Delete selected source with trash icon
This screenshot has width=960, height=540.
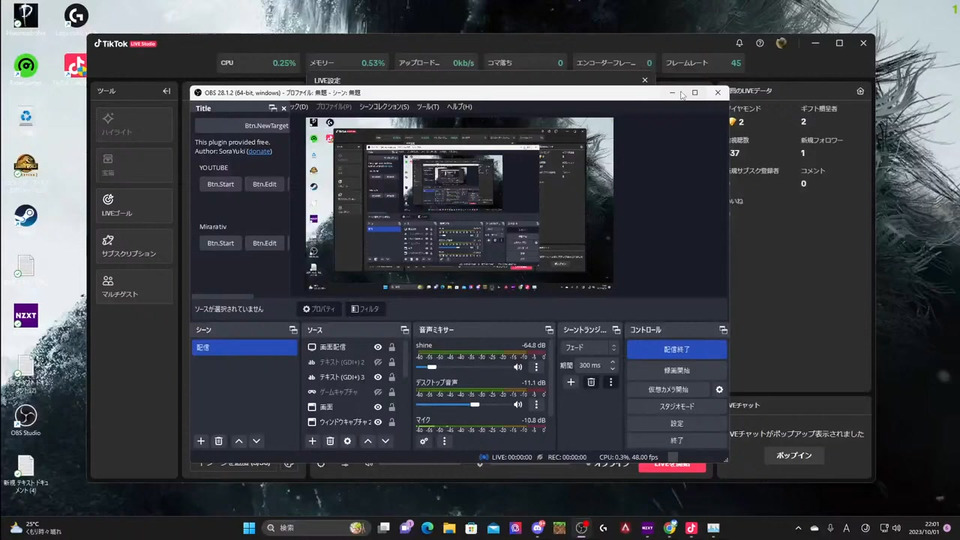(x=330, y=441)
